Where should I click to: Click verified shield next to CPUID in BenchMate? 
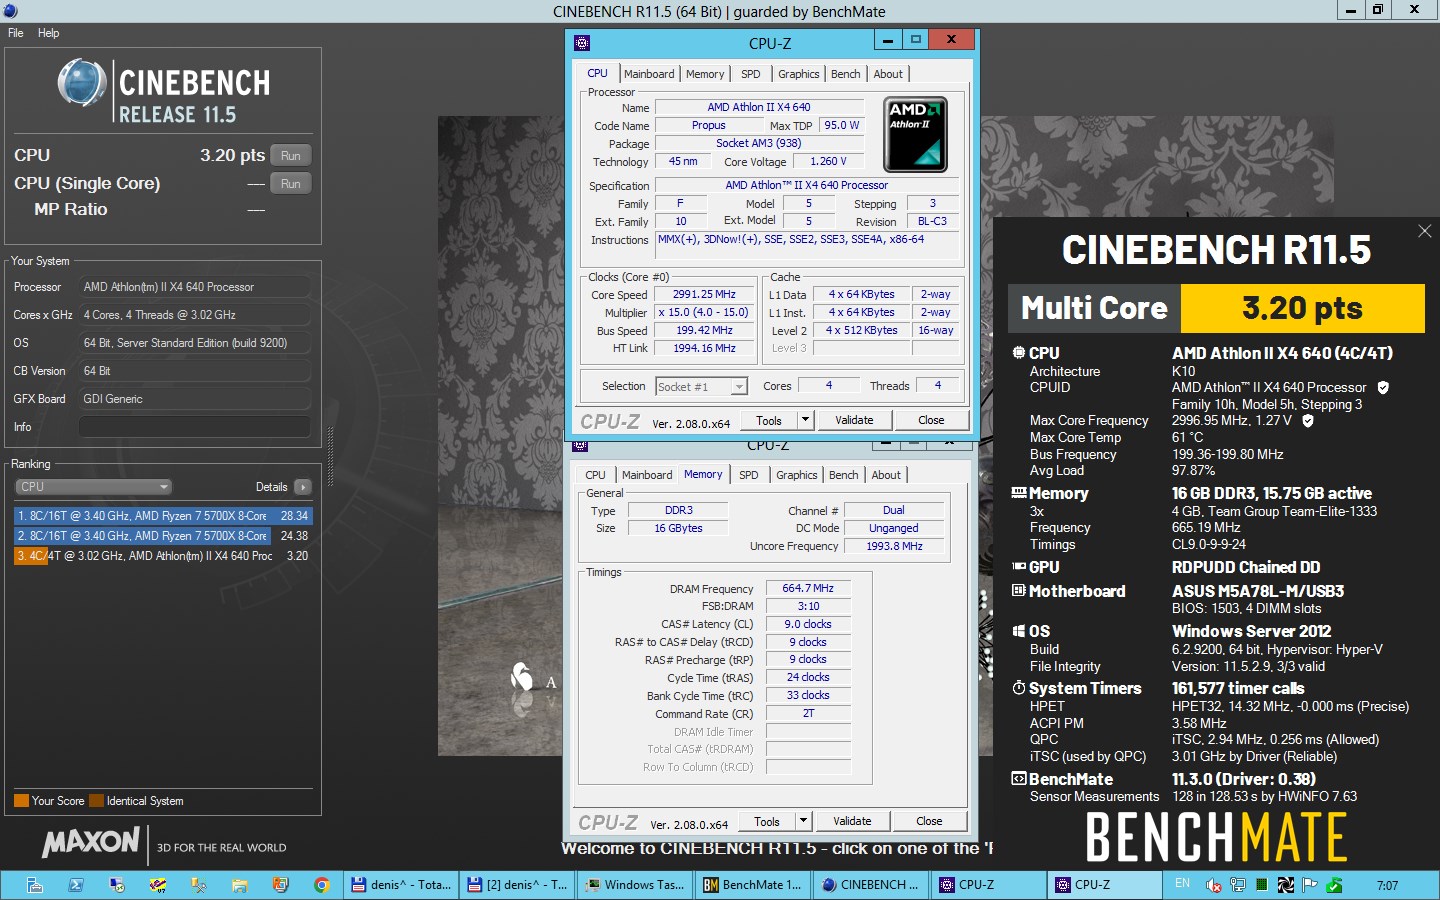[x=1383, y=387]
